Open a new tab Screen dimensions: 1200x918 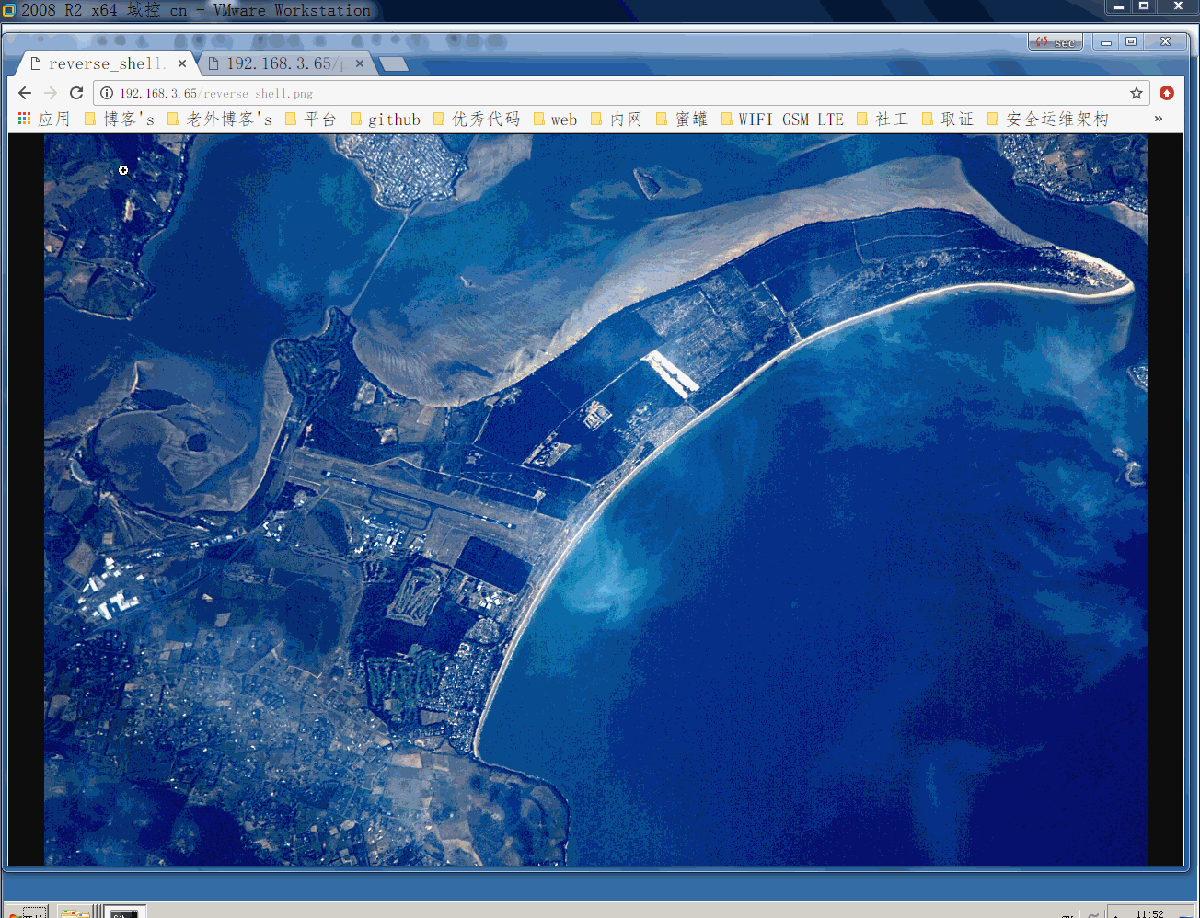(394, 64)
